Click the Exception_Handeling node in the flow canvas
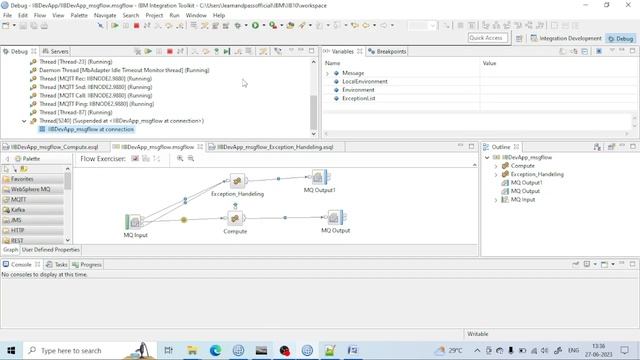The width and height of the screenshot is (640, 360). pyautogui.click(x=237, y=181)
